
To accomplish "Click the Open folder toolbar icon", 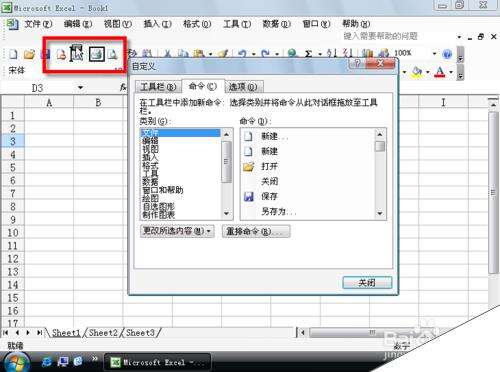I will (x=29, y=54).
